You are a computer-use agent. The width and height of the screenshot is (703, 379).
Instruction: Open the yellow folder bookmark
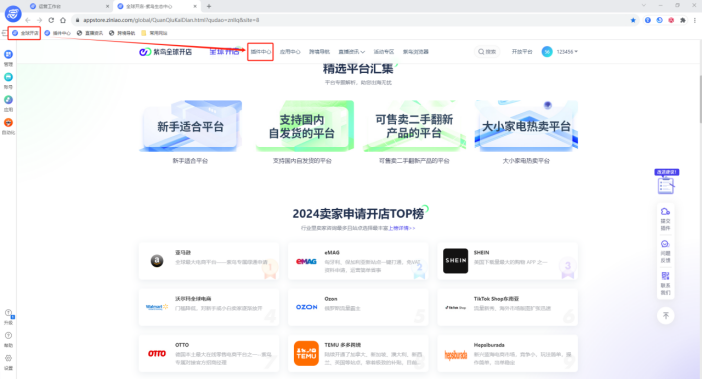pos(154,33)
